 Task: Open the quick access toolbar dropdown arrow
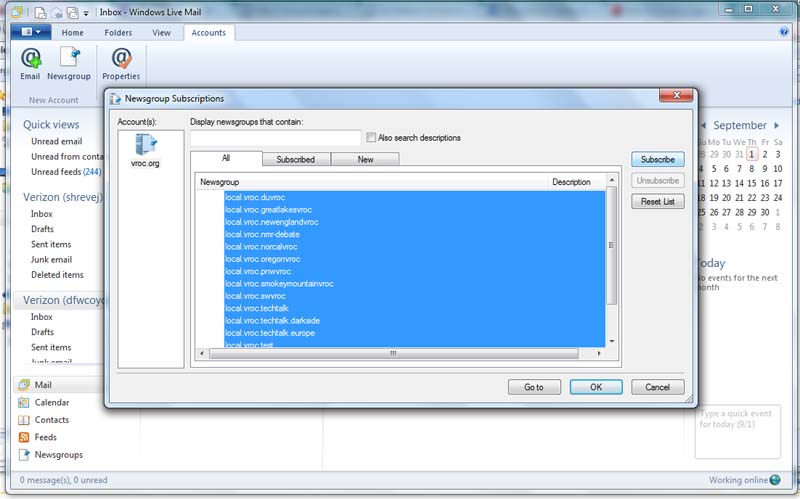(x=86, y=13)
